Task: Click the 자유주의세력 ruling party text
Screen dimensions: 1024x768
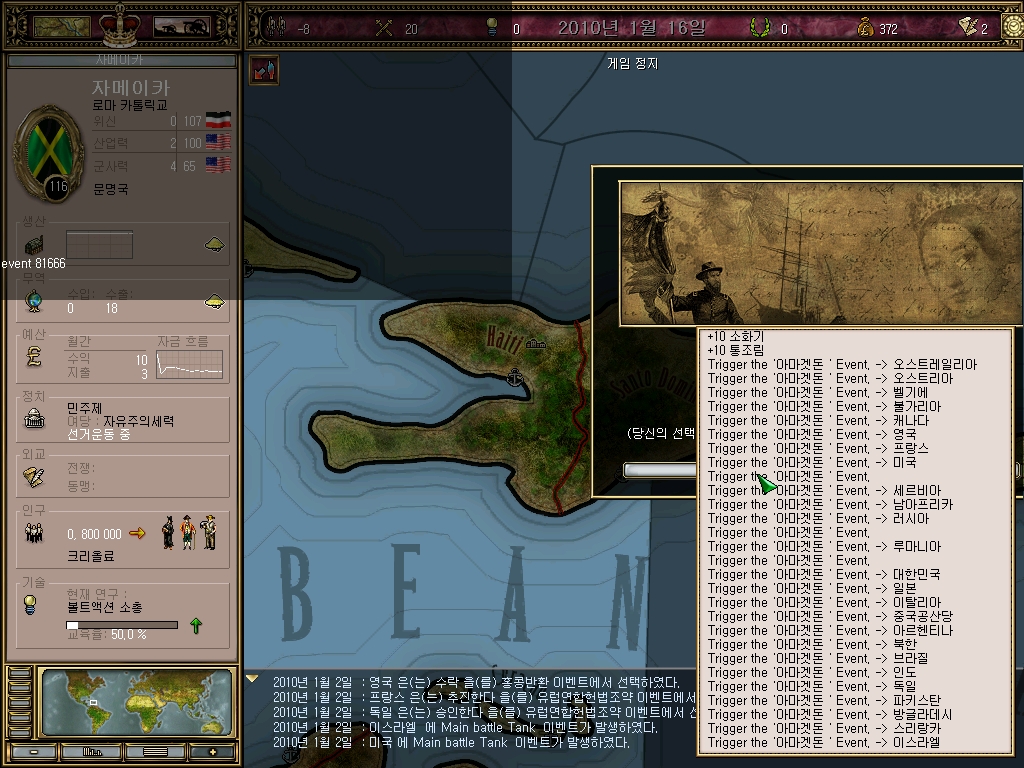Action: pos(138,421)
